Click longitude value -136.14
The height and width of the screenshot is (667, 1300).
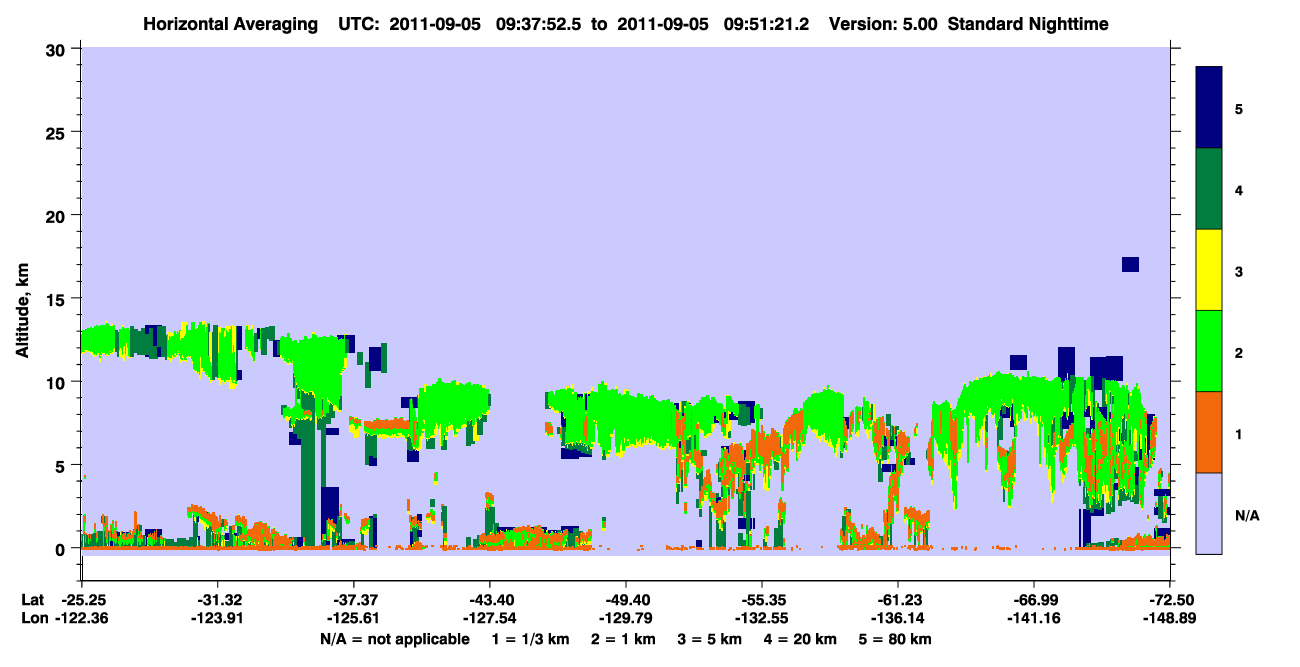pyautogui.click(x=897, y=618)
